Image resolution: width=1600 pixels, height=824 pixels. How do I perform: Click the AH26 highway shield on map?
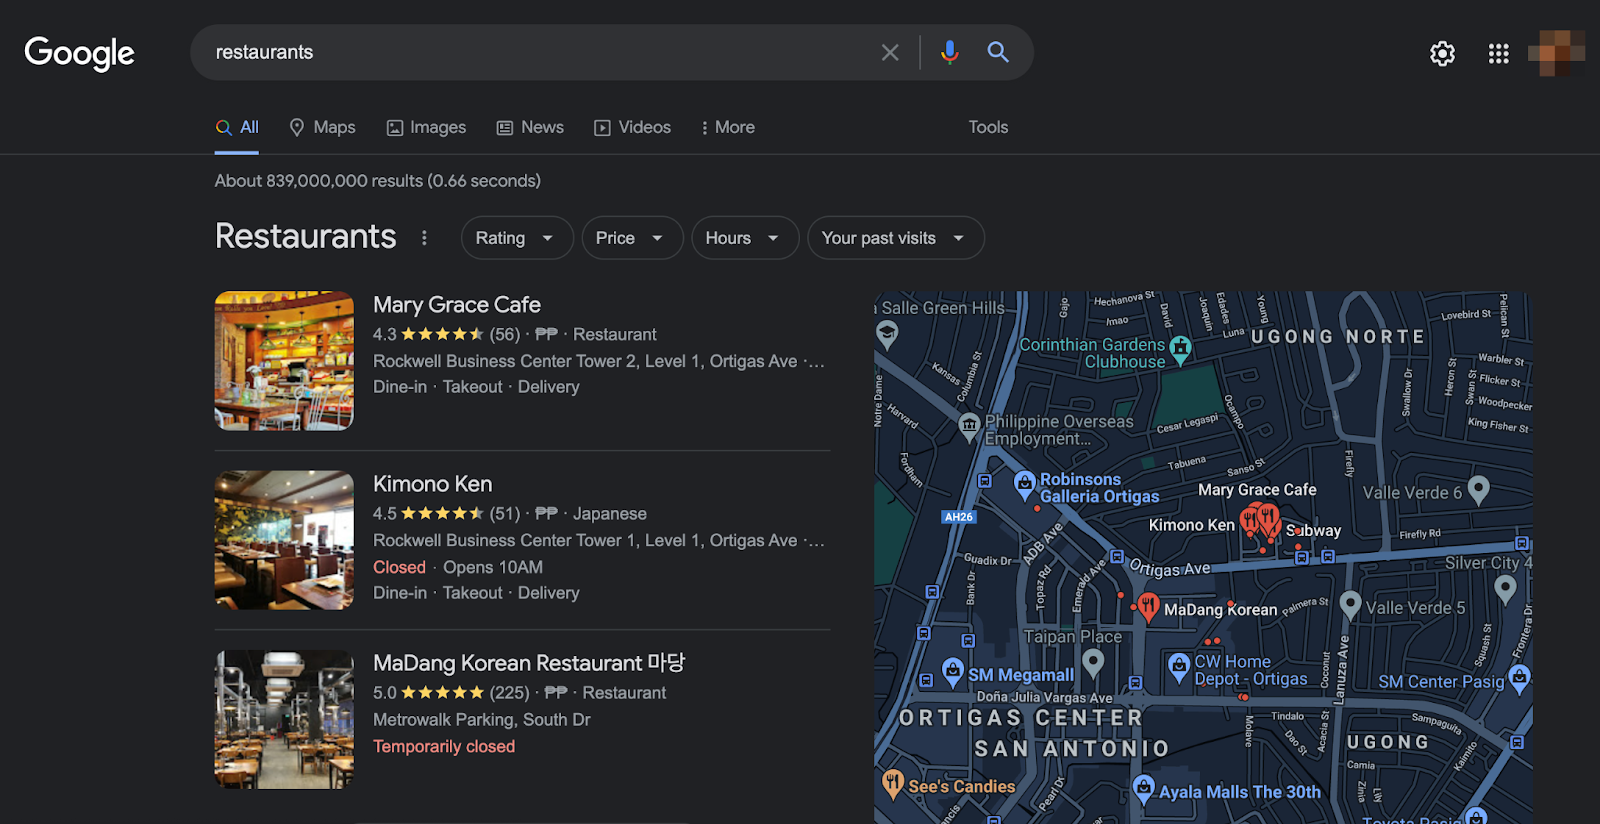point(958,517)
